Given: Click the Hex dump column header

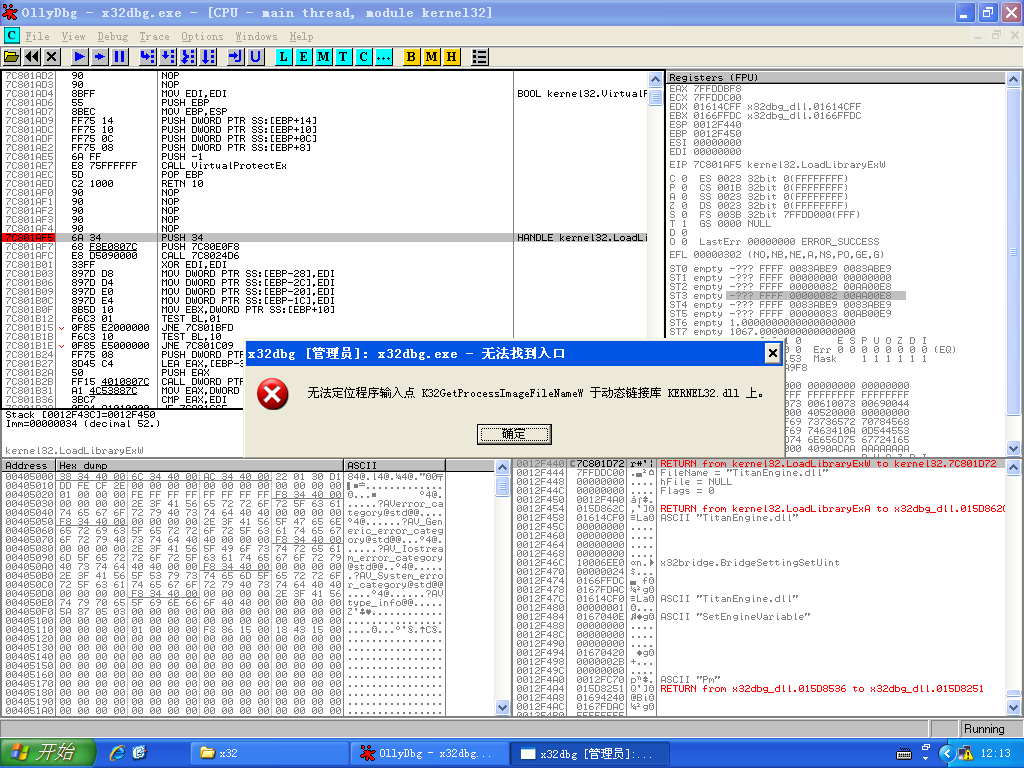Looking at the screenshot, I should coord(199,466).
